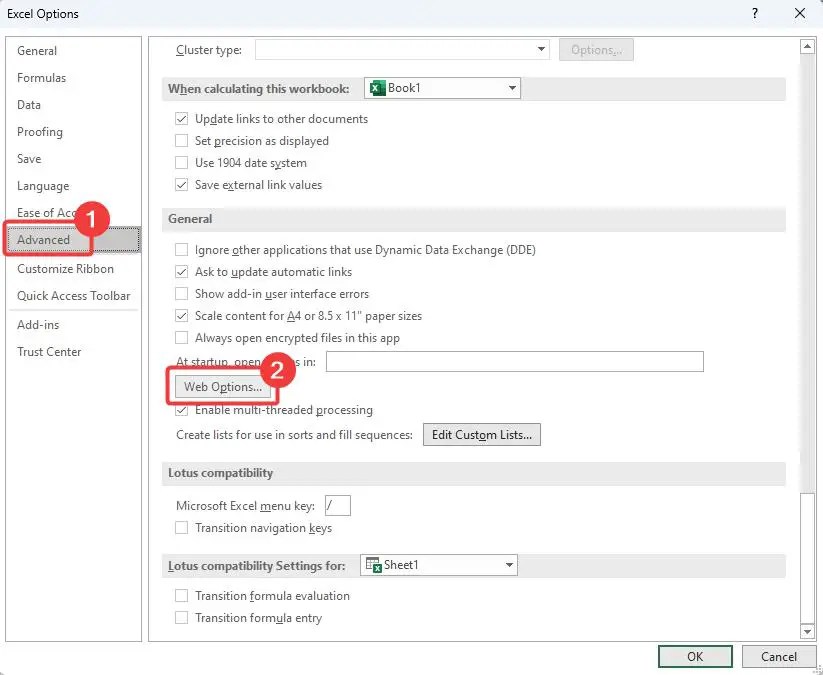Click 'When calculating this workbook' label
Image resolution: width=823 pixels, height=675 pixels.
tap(258, 89)
